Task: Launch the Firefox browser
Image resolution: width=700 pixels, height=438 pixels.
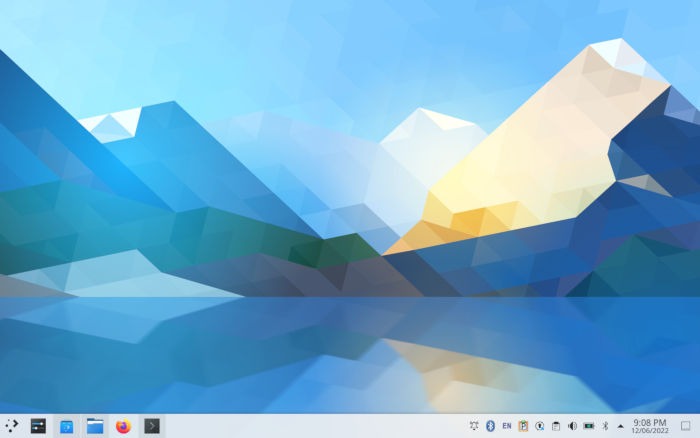Action: click(124, 426)
